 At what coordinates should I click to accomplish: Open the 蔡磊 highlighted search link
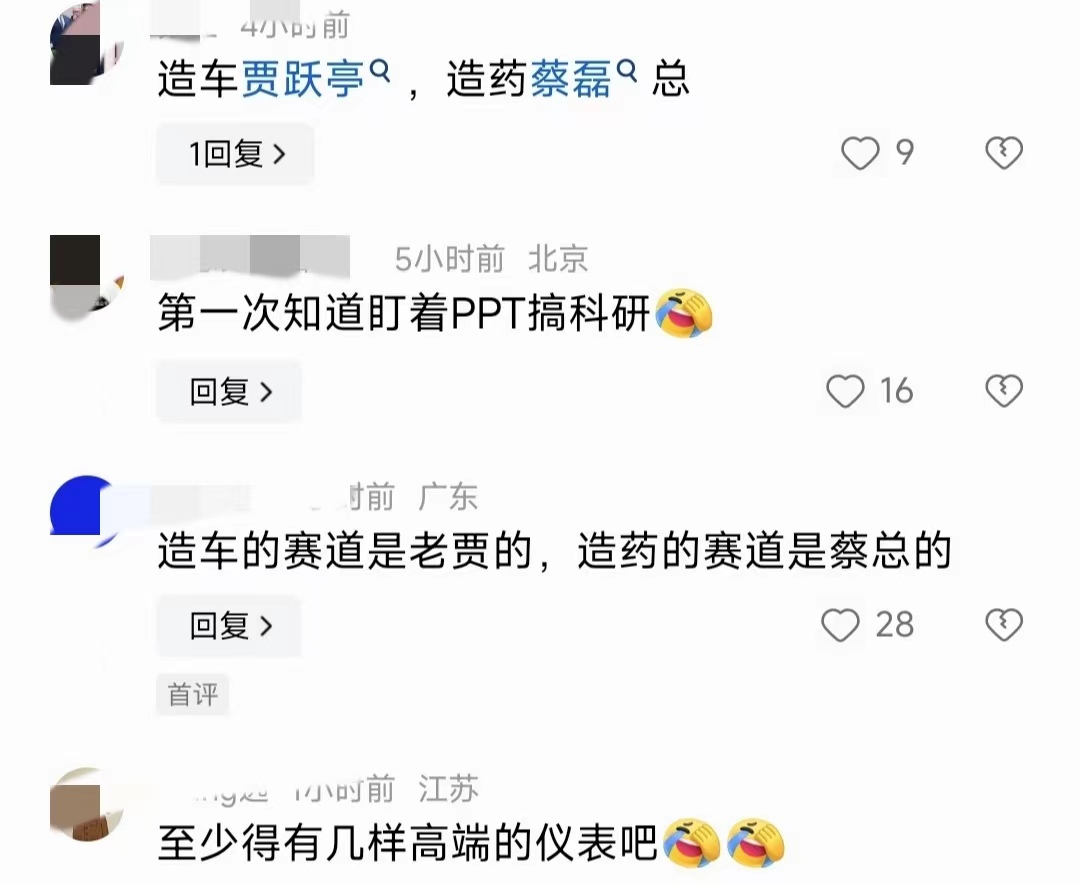tap(571, 79)
